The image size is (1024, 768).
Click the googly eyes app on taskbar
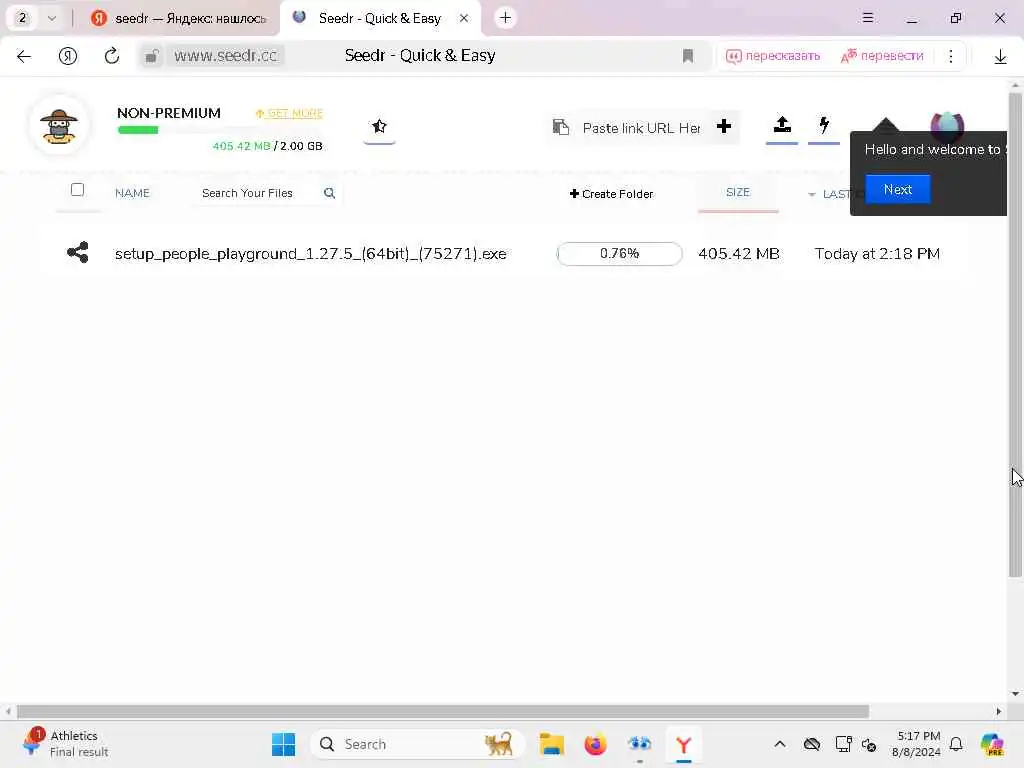[x=639, y=744]
